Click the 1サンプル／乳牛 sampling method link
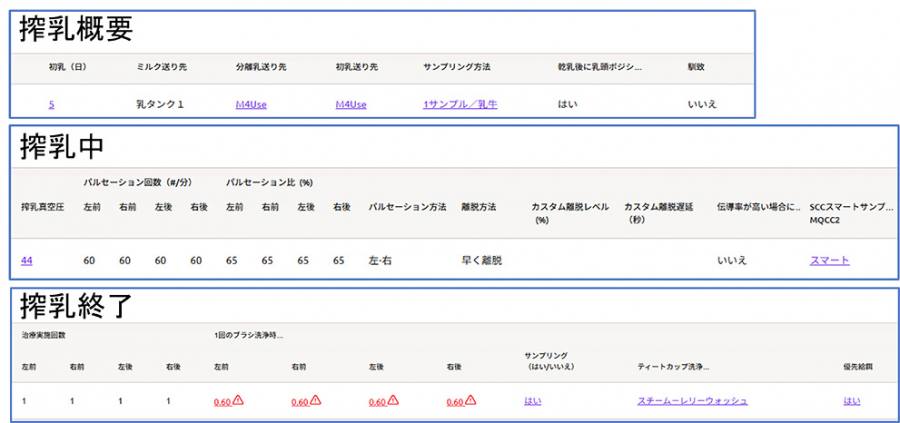The image size is (900, 423). point(462,104)
